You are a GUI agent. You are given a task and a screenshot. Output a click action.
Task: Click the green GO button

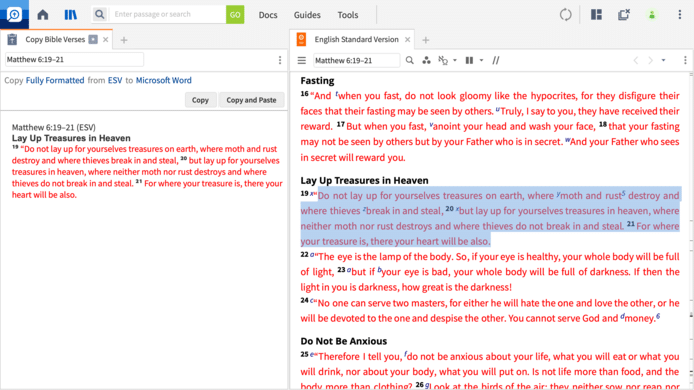coord(235,15)
